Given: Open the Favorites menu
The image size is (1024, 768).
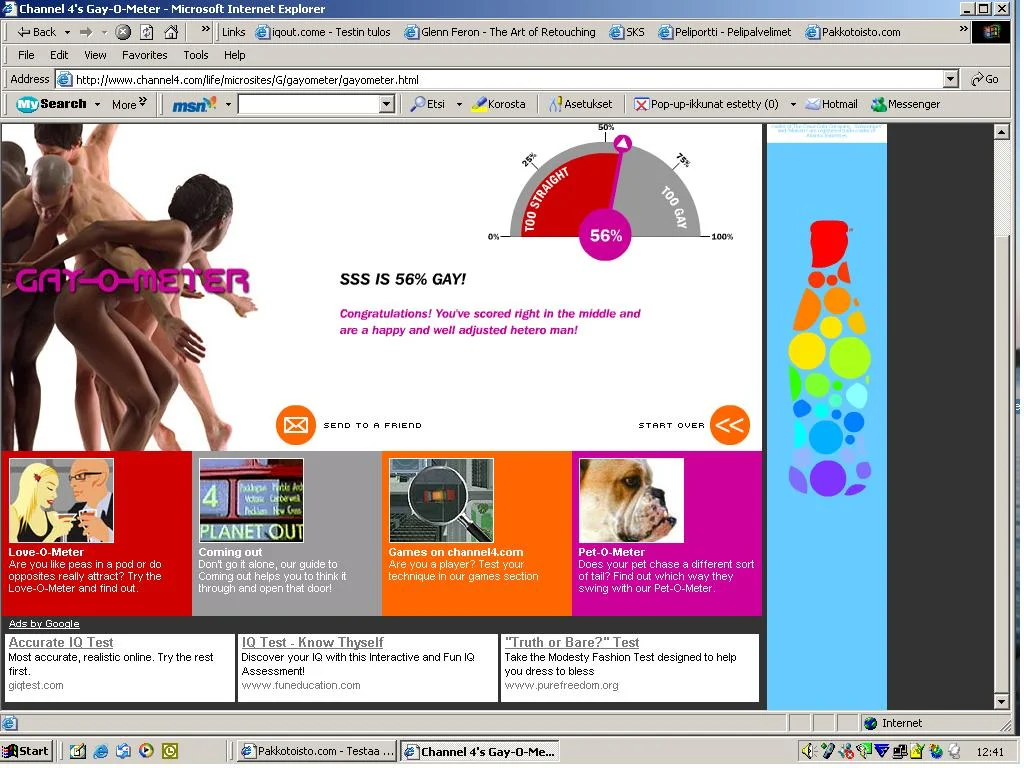Looking at the screenshot, I should click(x=145, y=55).
